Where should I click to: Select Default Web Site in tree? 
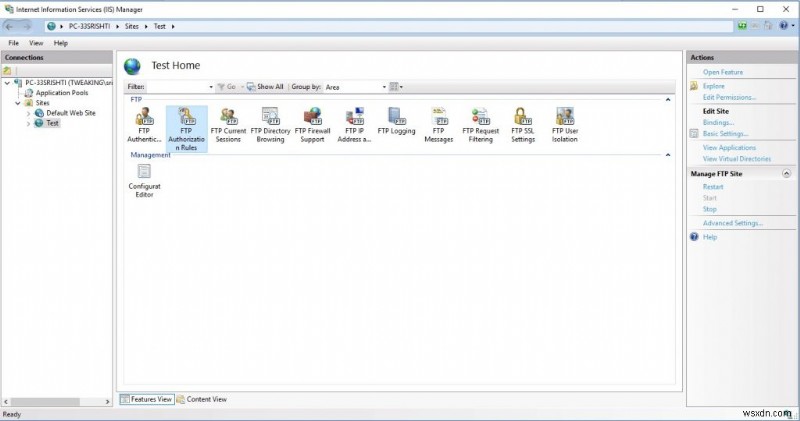coord(70,113)
